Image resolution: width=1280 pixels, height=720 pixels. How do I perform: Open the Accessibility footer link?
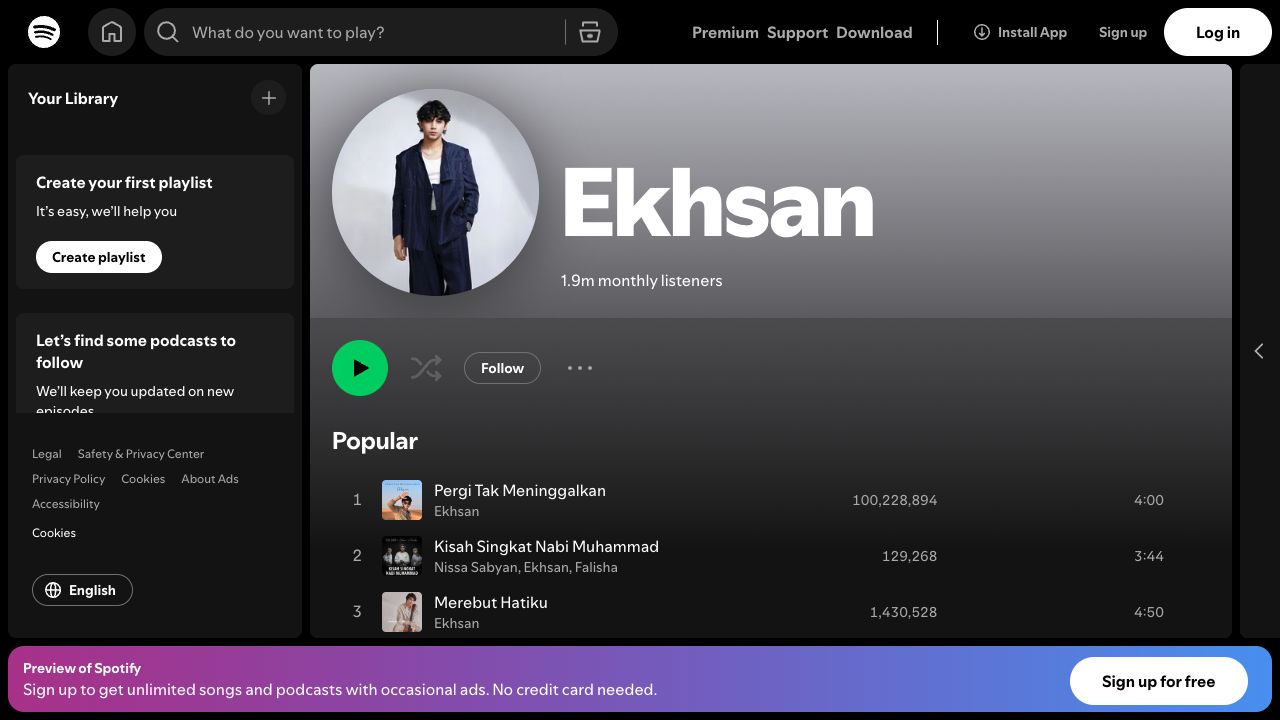click(66, 504)
